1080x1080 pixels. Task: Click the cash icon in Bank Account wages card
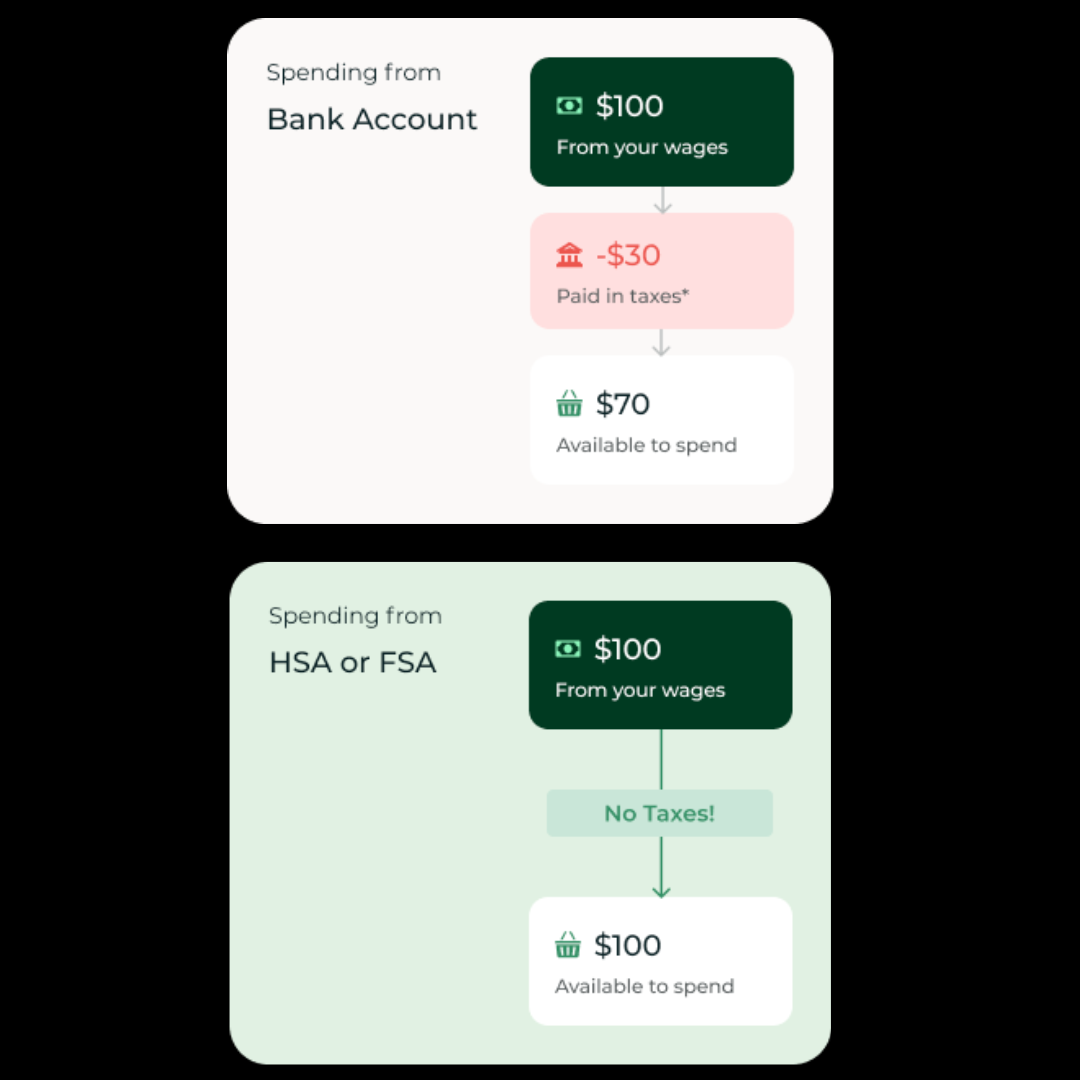click(x=569, y=106)
